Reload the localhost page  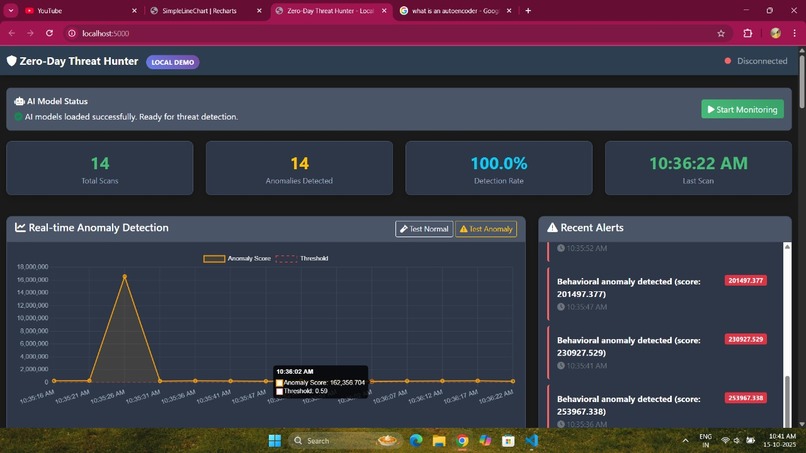49,33
